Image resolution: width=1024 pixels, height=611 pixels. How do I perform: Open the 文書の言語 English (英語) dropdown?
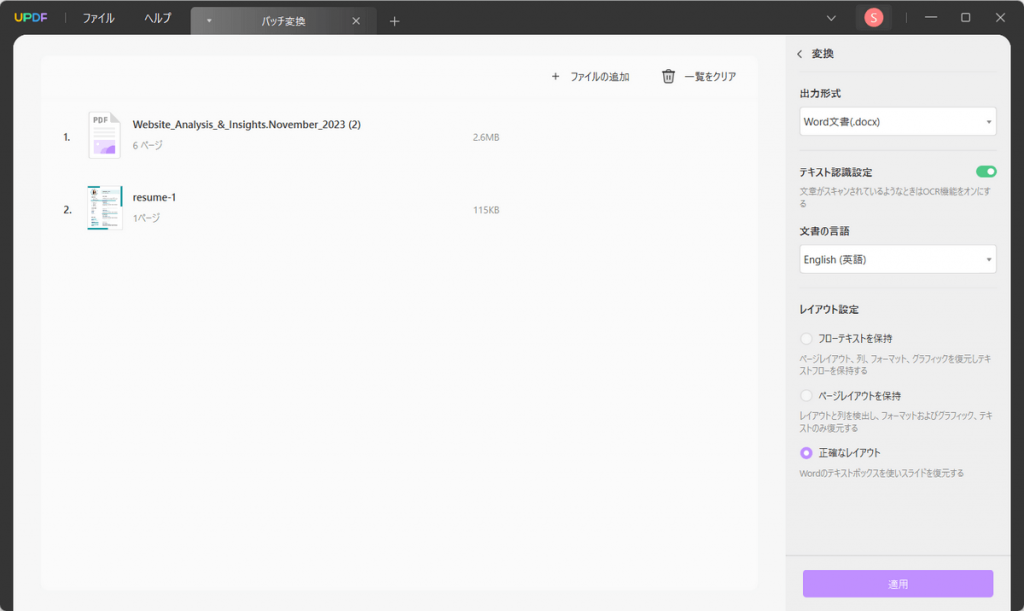[x=897, y=259]
